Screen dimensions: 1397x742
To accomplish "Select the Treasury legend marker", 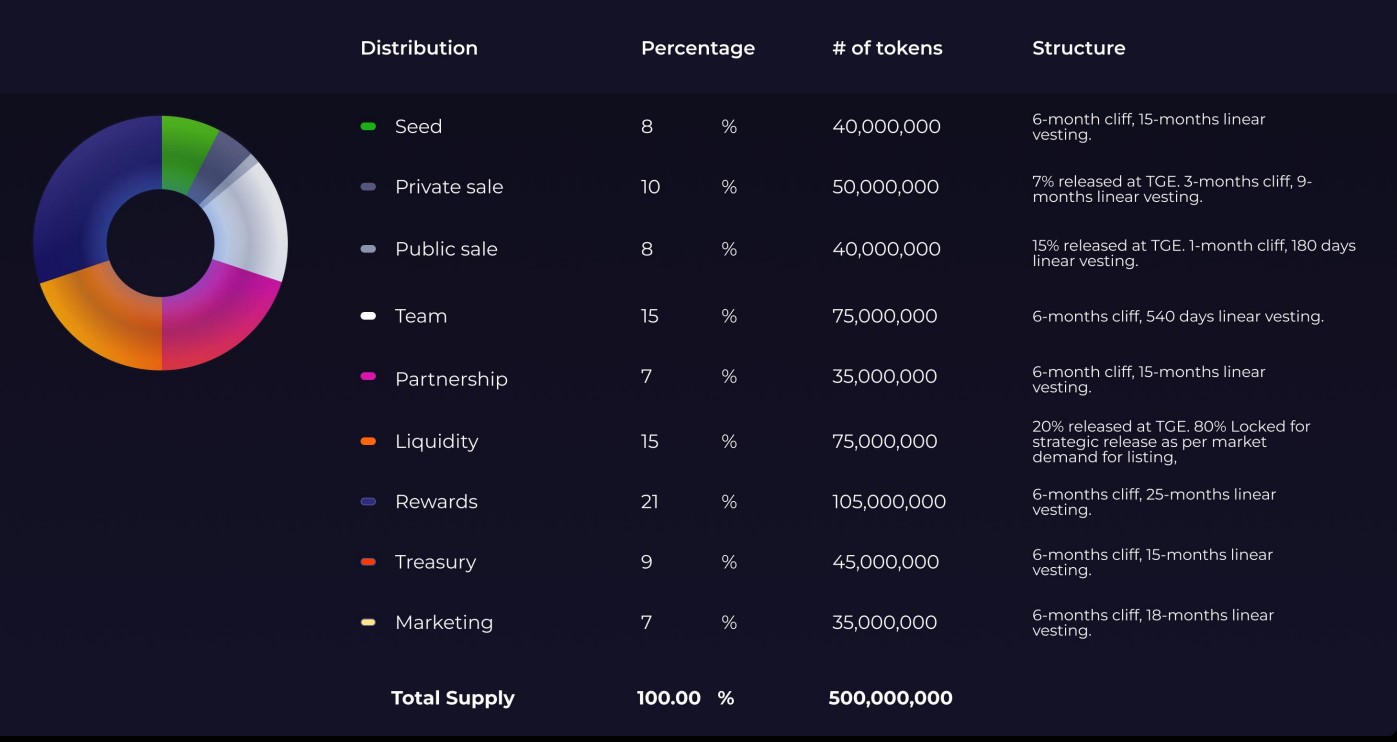I will 369,562.
